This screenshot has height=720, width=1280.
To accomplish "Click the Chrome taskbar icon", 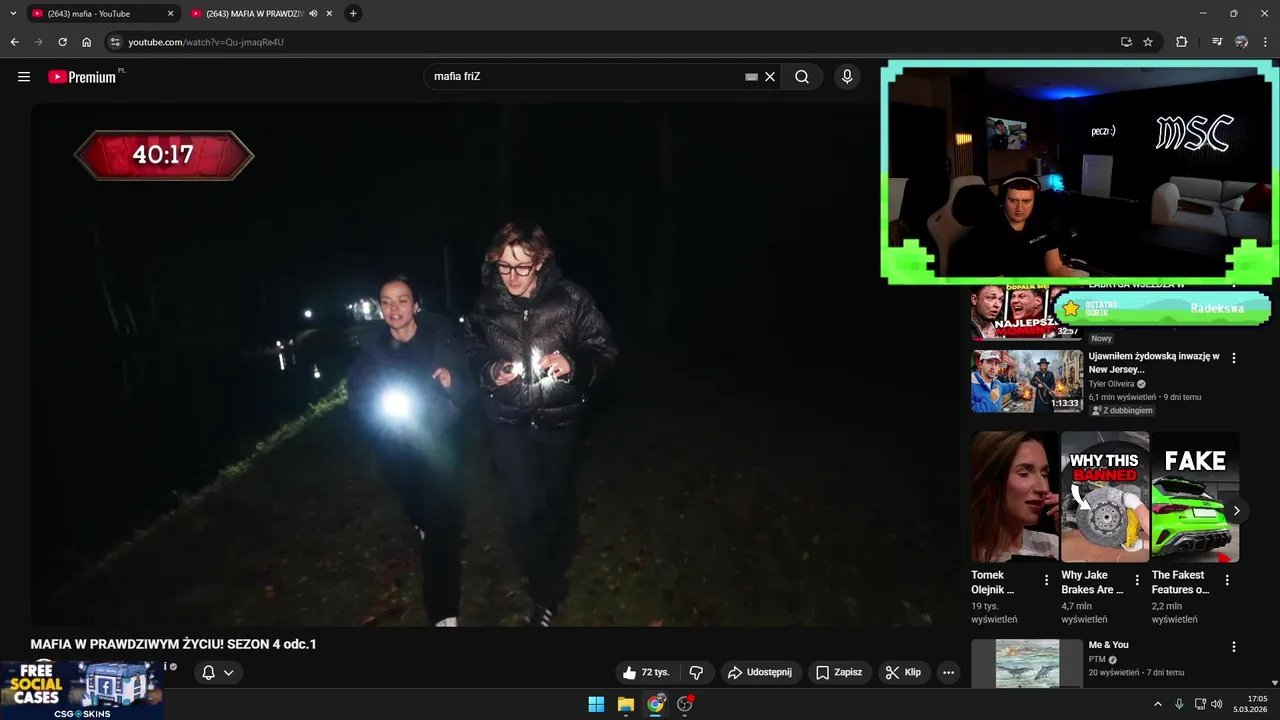I will 655,704.
